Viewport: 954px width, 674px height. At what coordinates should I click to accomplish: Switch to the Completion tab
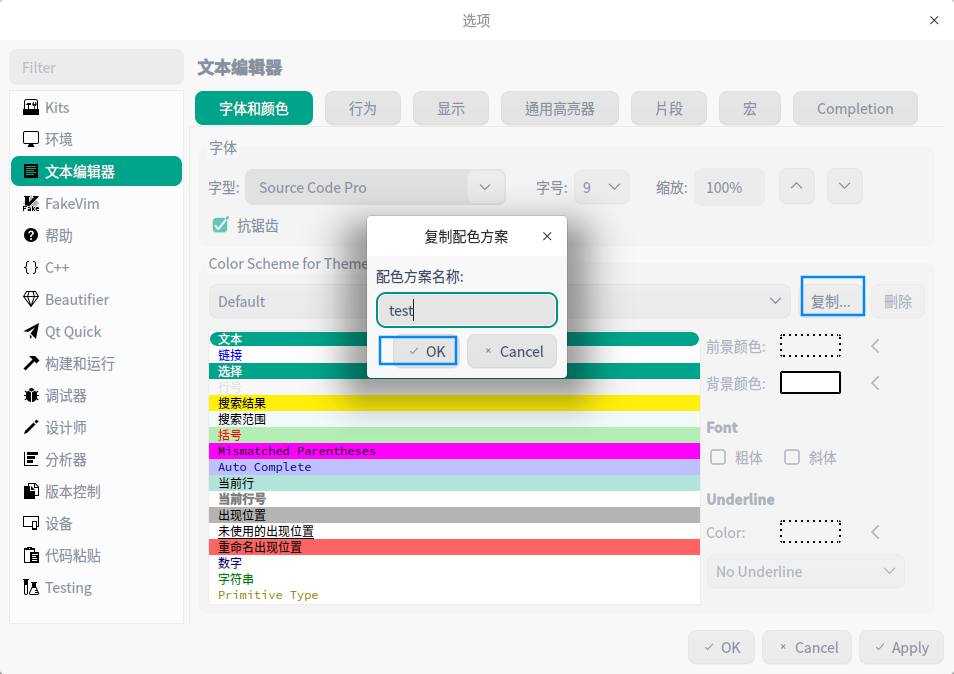pyautogui.click(x=854, y=108)
